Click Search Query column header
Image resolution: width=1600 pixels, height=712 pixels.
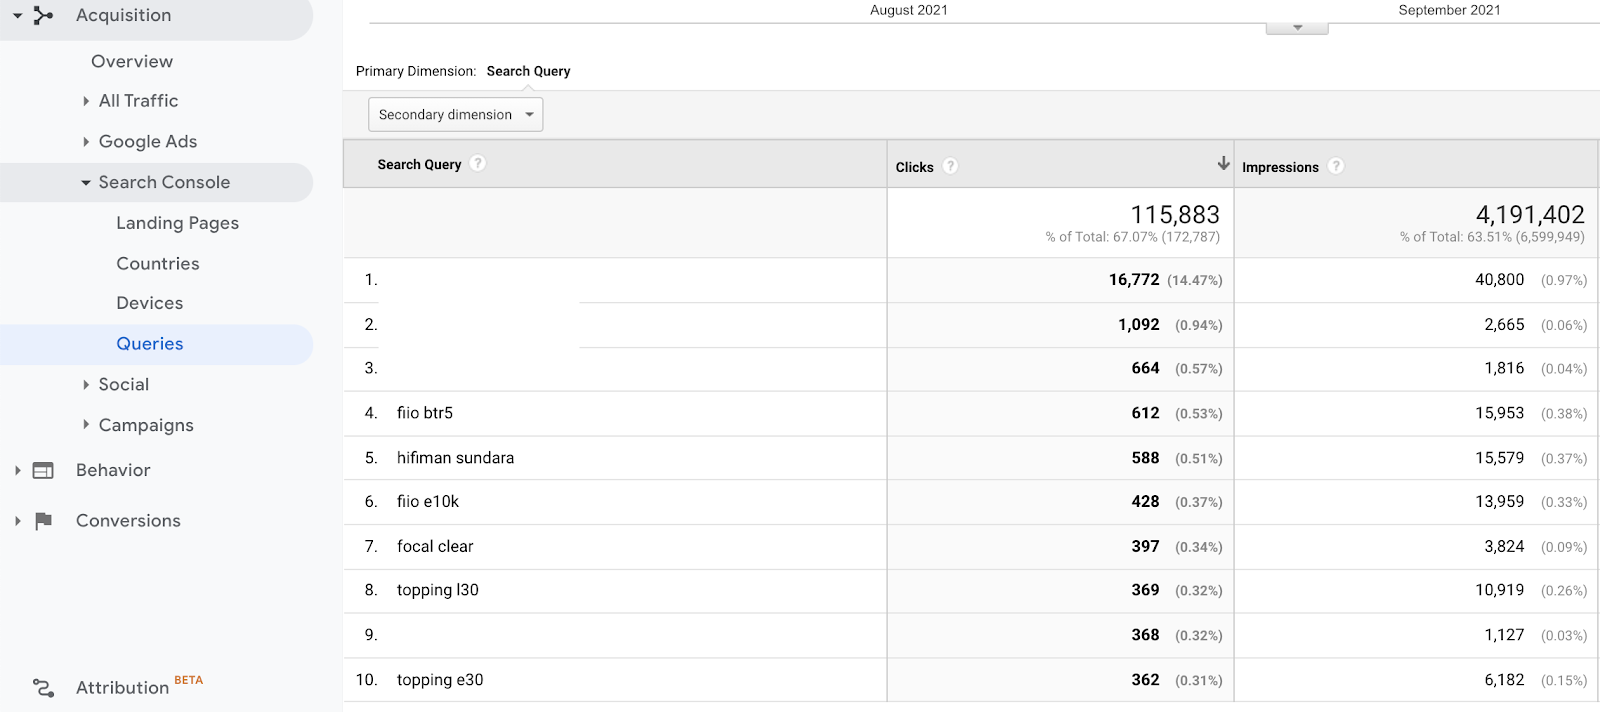point(419,164)
